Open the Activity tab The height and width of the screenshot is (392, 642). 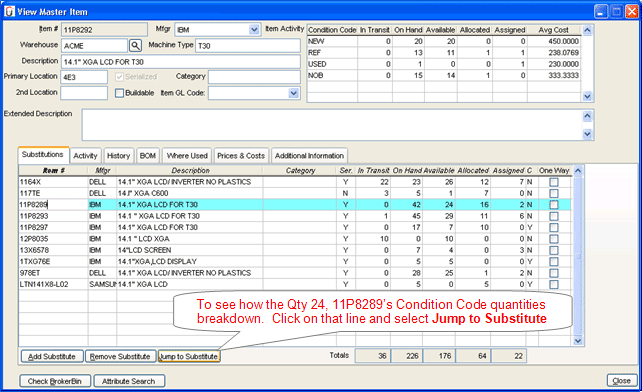(85, 156)
